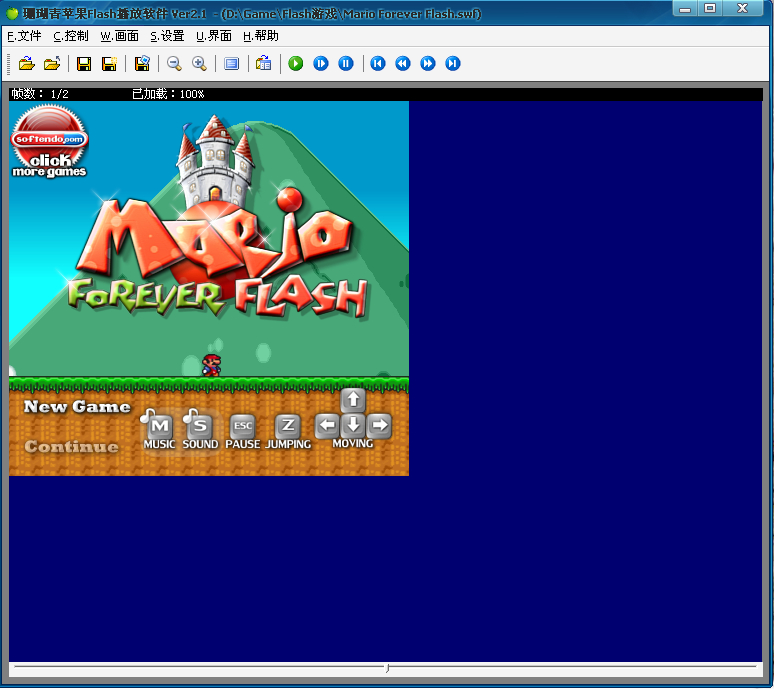Click the left arrow key icon

pyautogui.click(x=327, y=425)
